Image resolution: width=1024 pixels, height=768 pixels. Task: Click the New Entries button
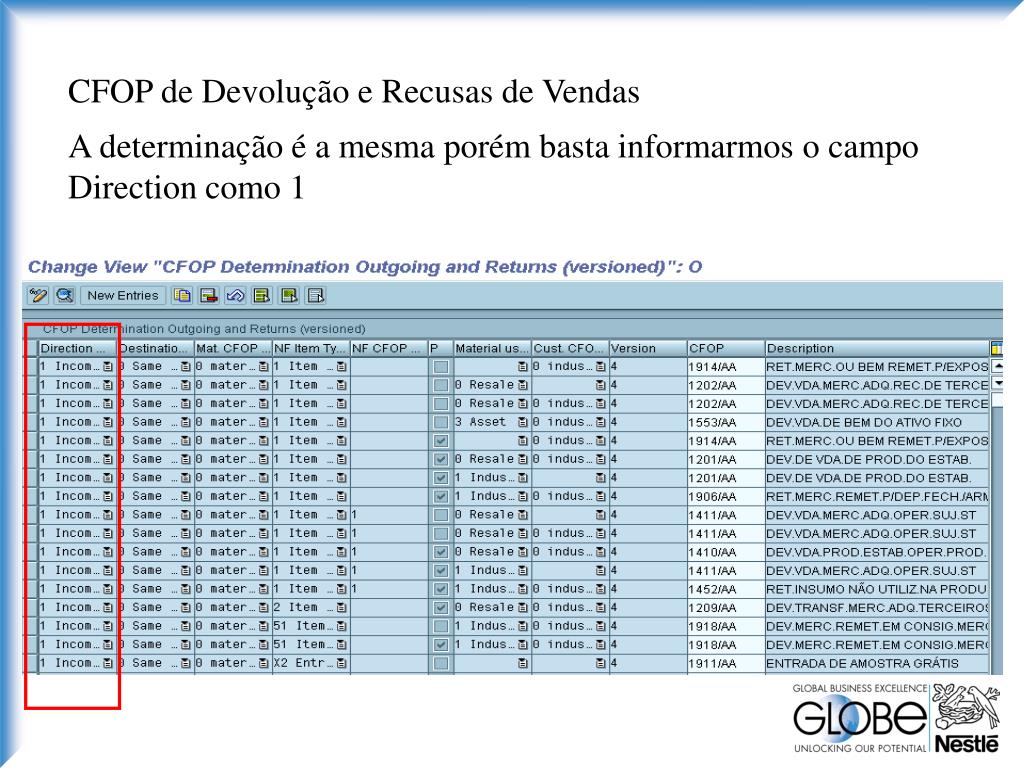(x=123, y=296)
